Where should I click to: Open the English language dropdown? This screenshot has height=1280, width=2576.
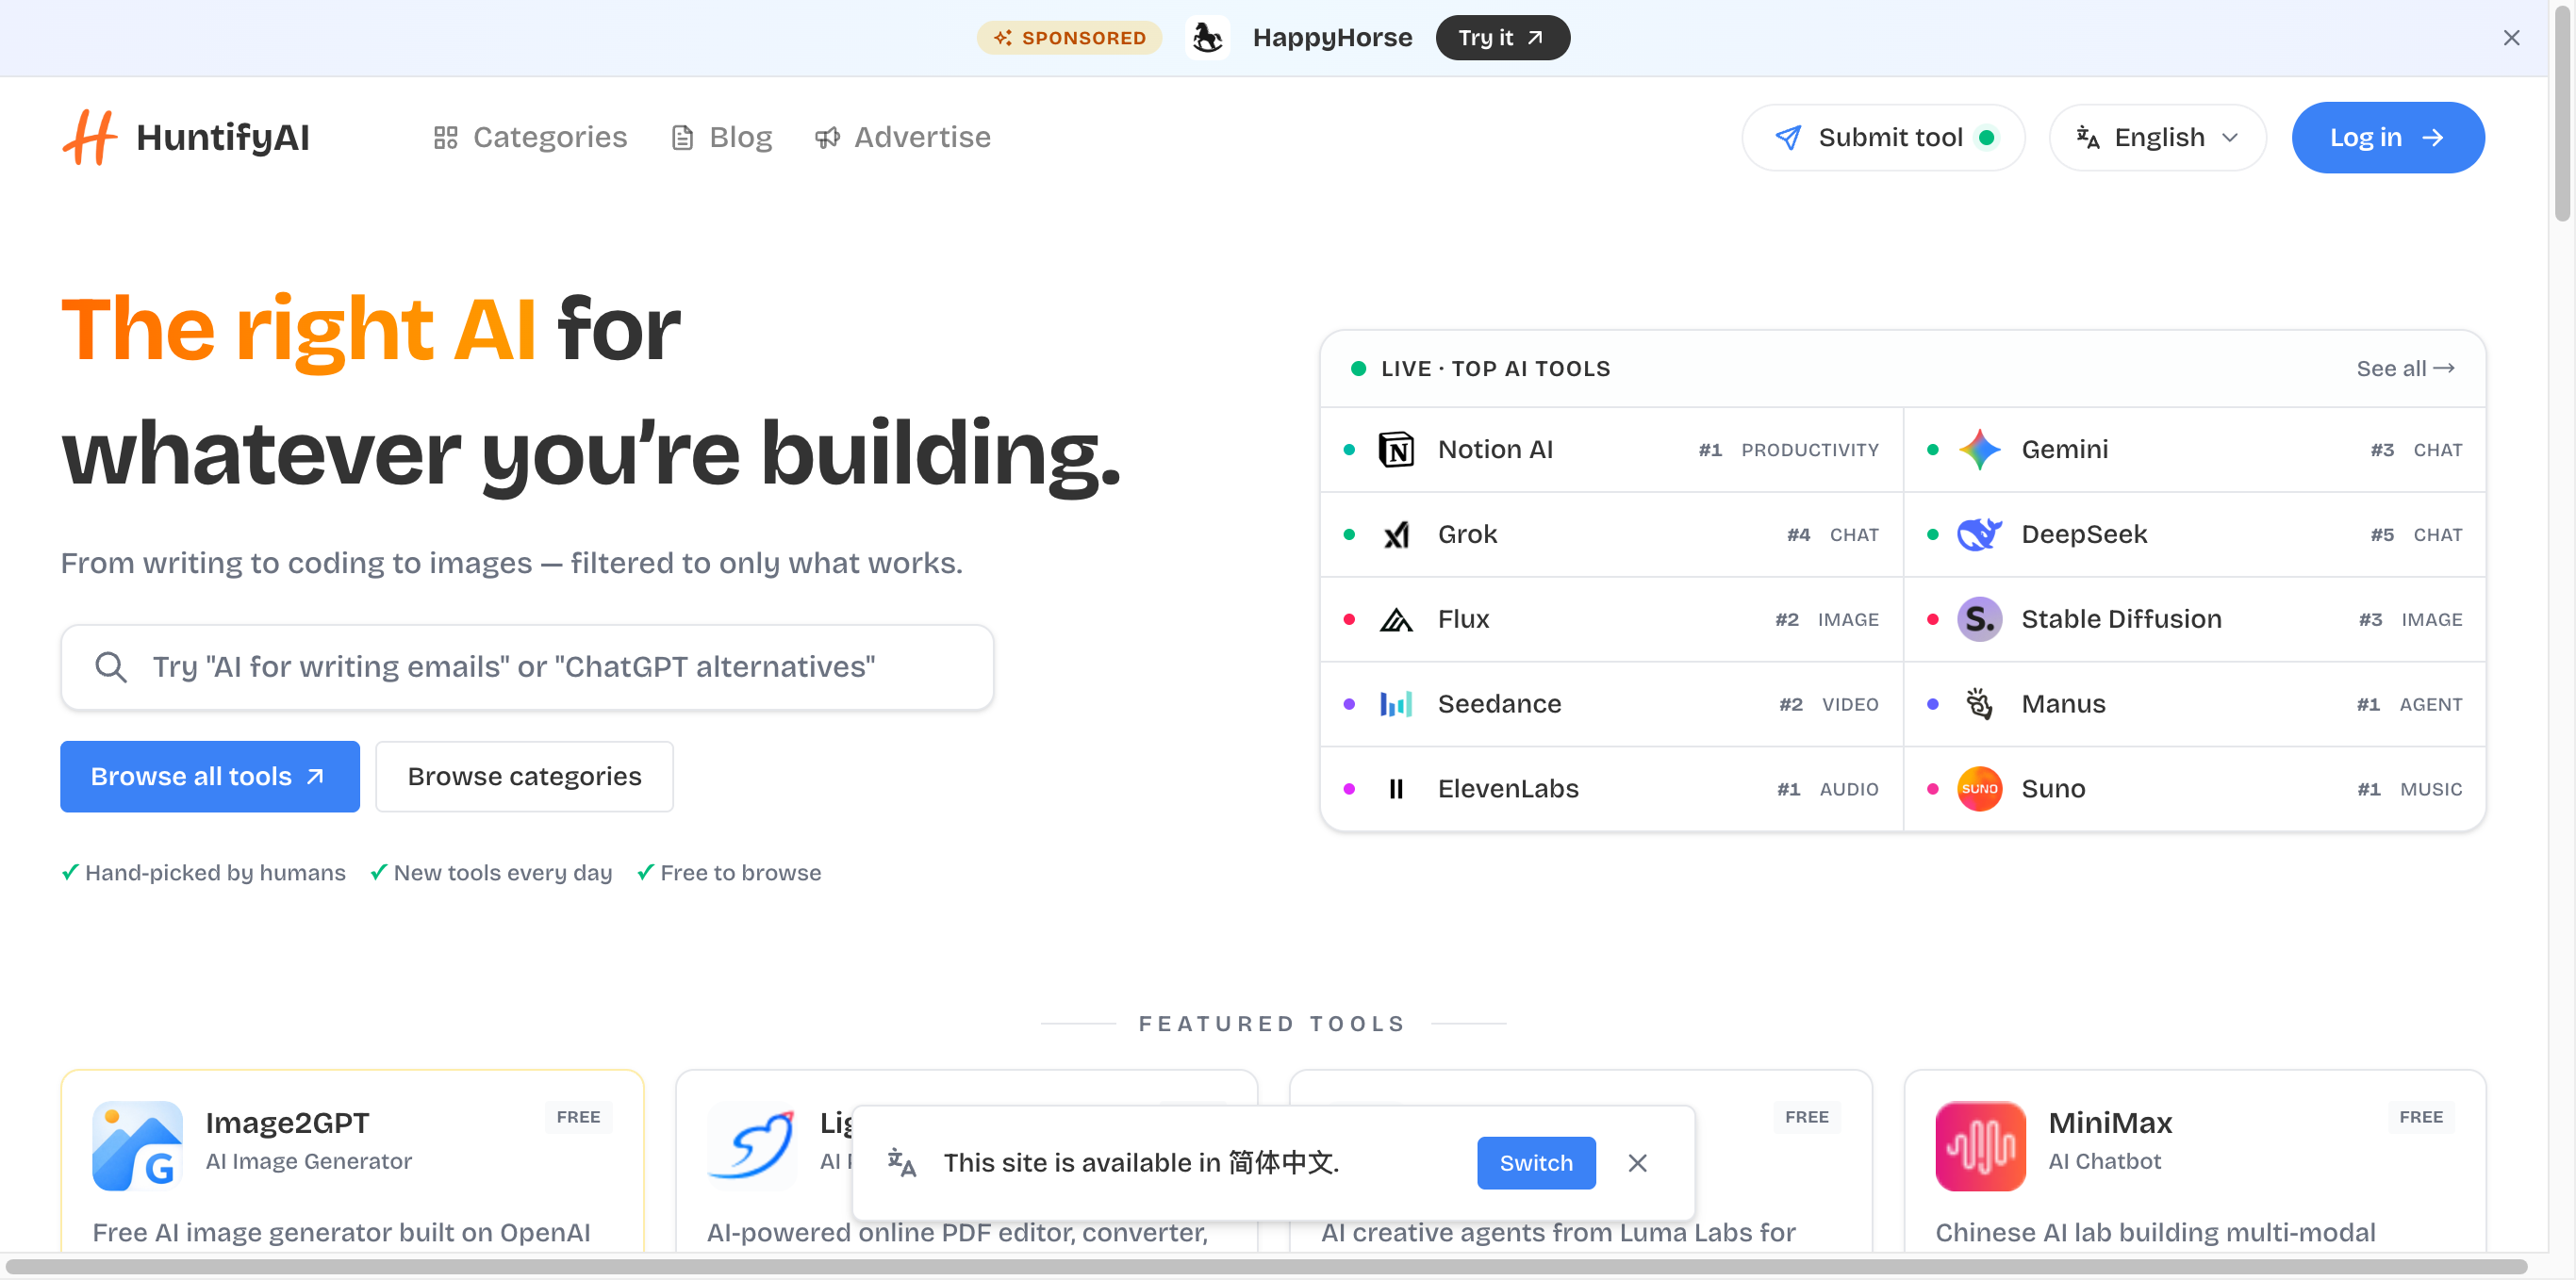(2157, 137)
